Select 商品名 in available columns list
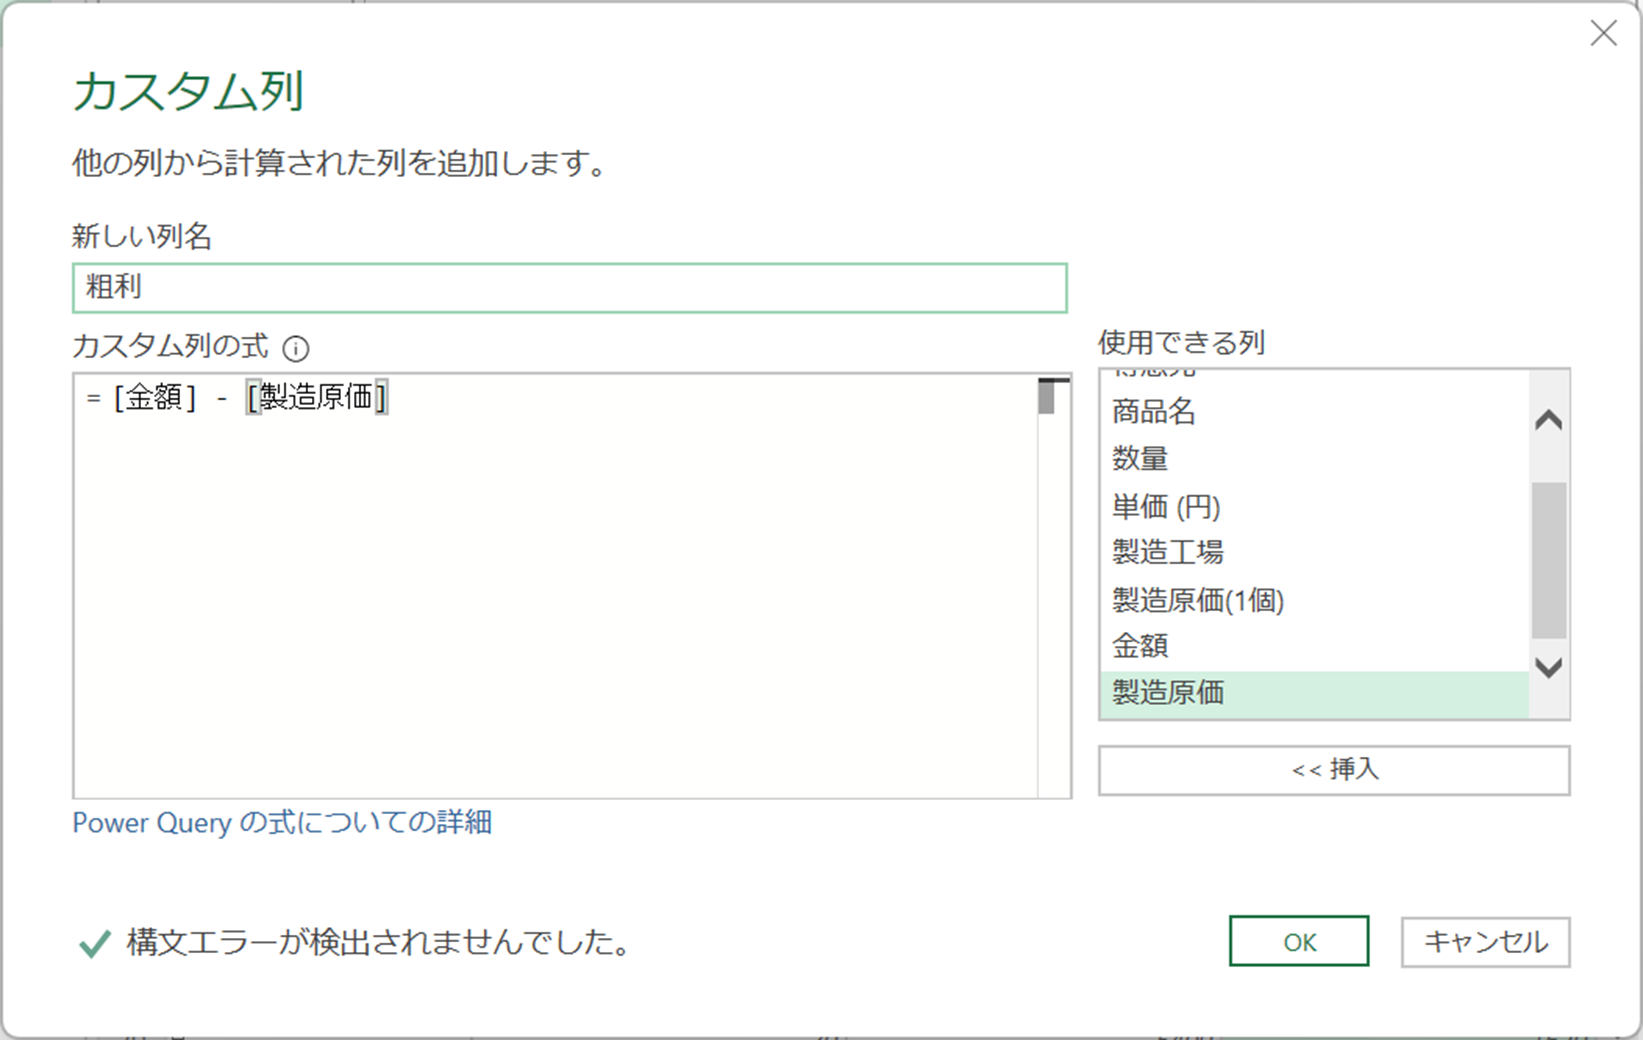 pos(1154,412)
